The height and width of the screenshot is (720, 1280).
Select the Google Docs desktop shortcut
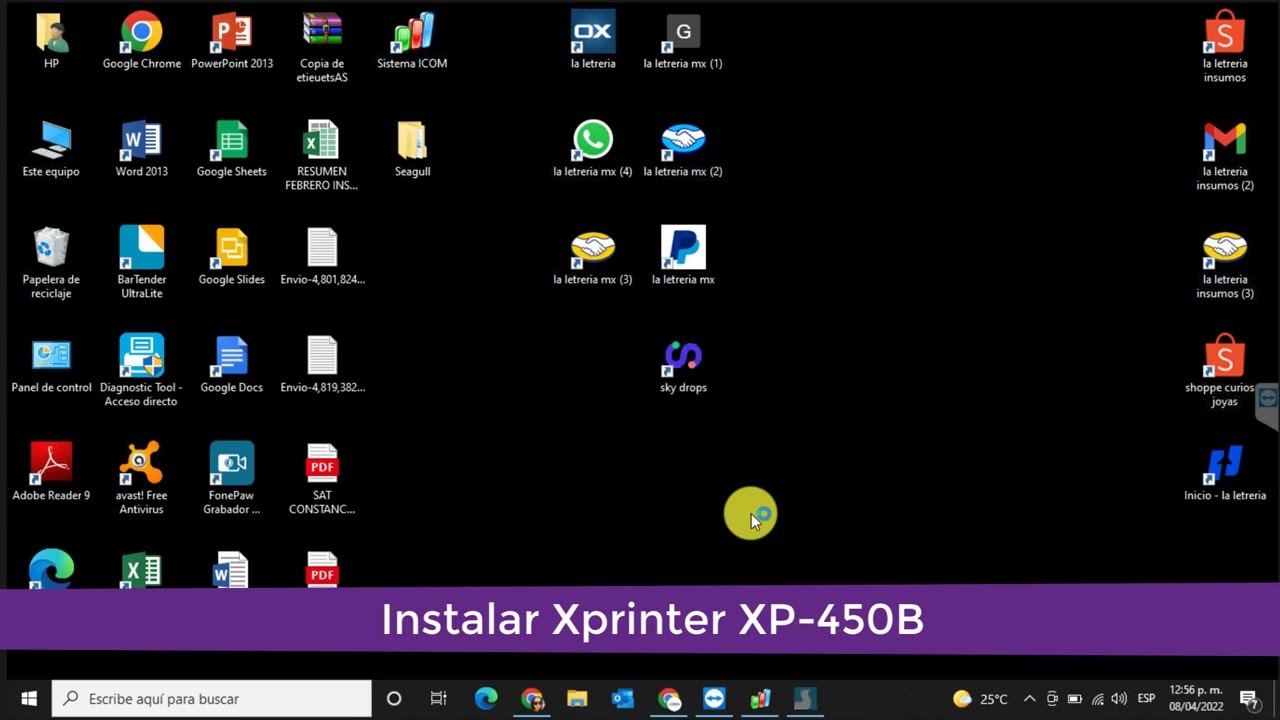pyautogui.click(x=232, y=365)
